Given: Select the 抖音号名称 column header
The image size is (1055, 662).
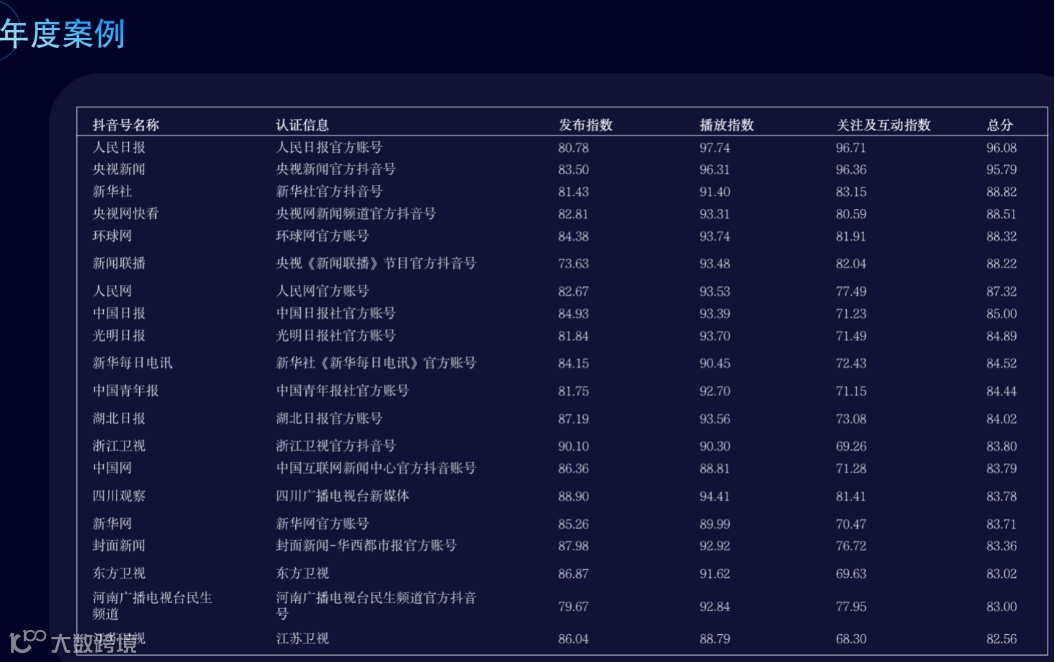Looking at the screenshot, I should [126, 125].
